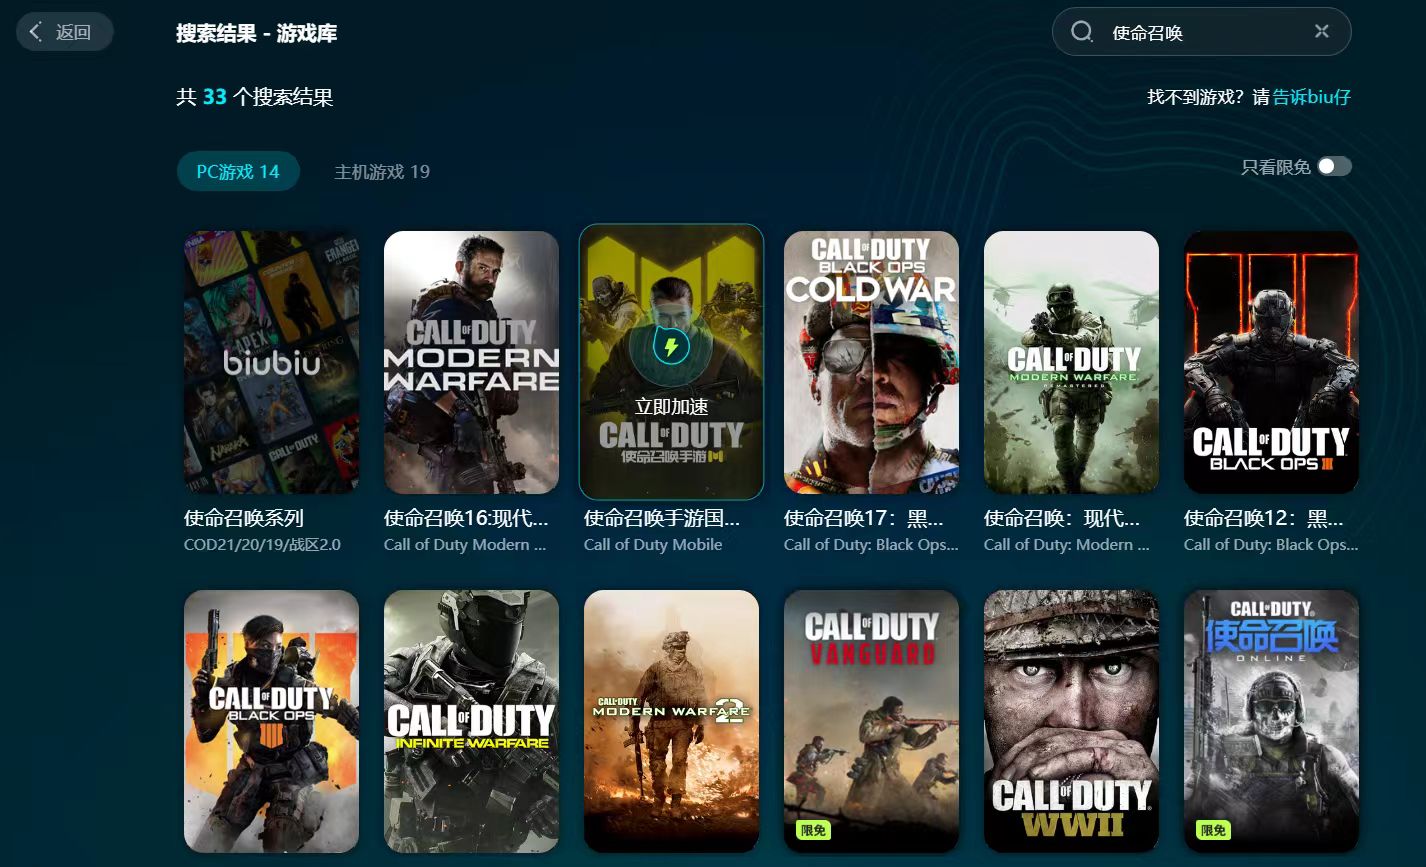Open the Call of Duty Vanguard cover

coord(871,721)
